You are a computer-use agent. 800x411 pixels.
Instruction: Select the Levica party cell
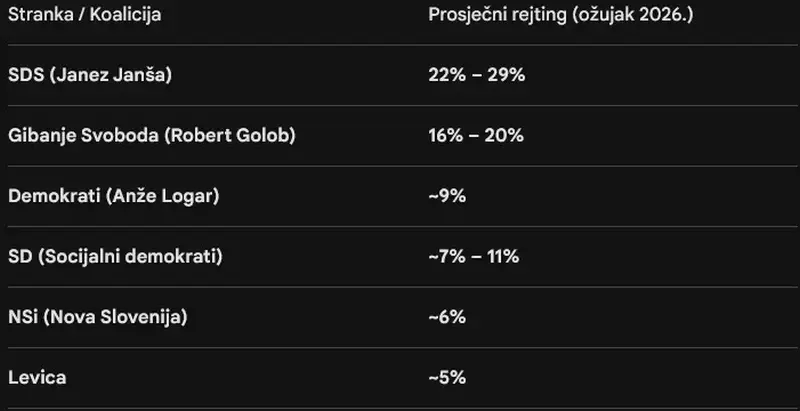click(x=36, y=378)
